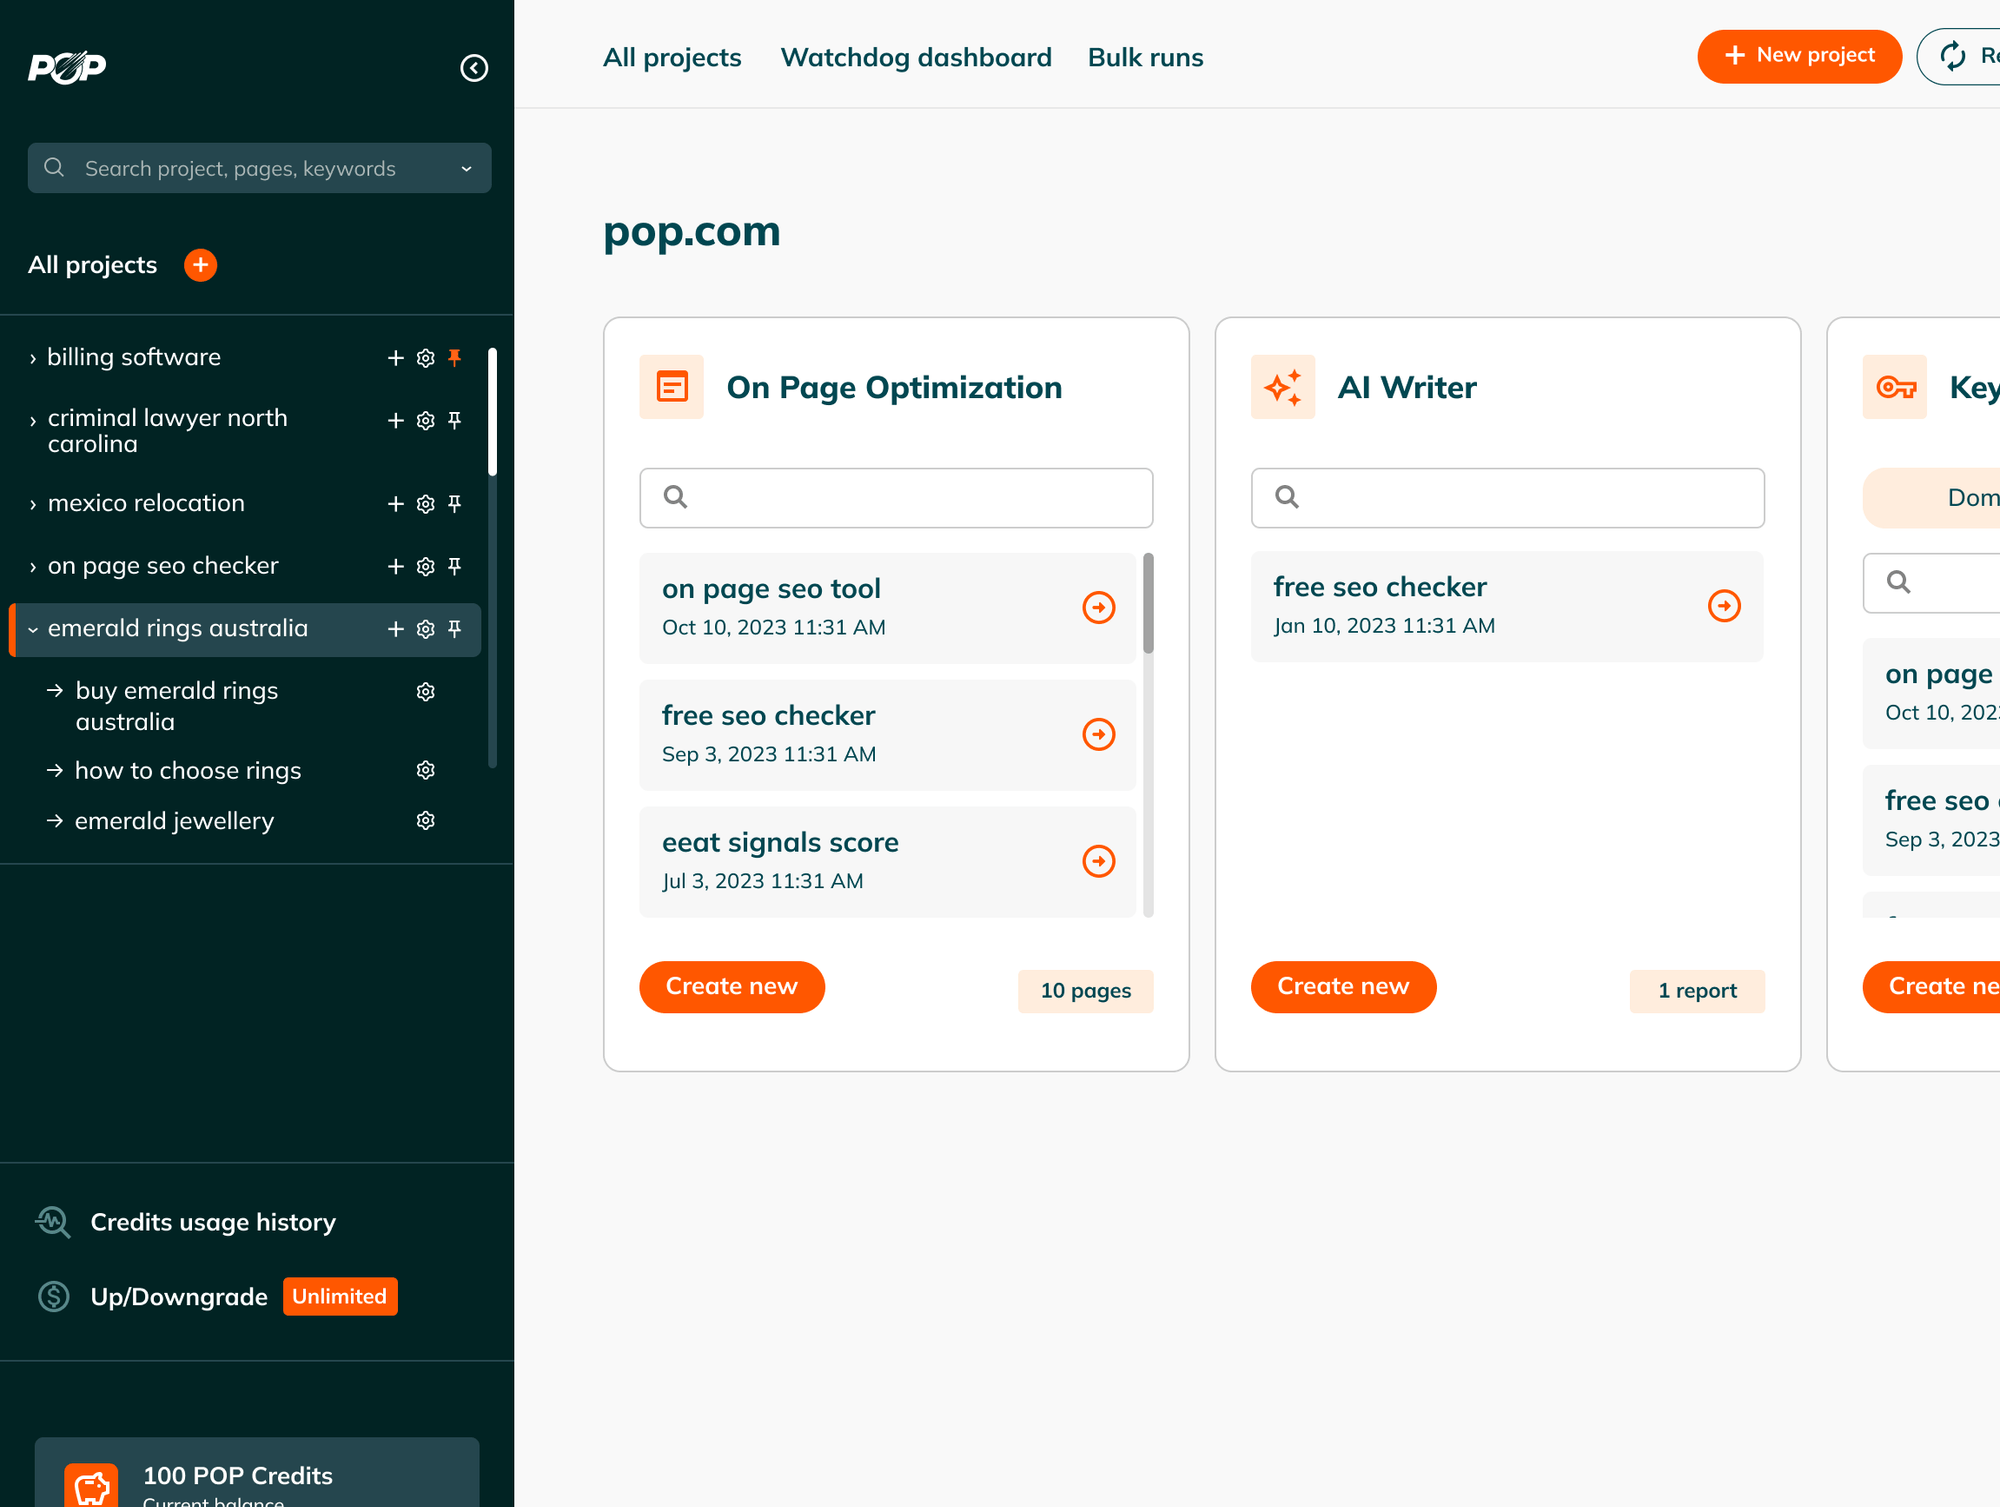
Task: Click the POP logo
Action: (x=65, y=67)
